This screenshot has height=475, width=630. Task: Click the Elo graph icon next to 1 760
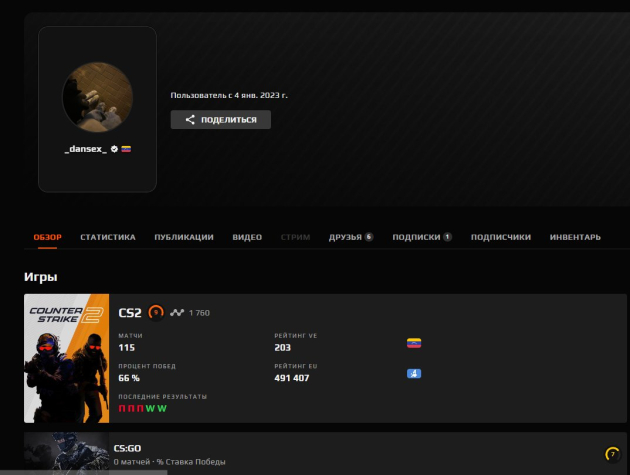click(177, 313)
